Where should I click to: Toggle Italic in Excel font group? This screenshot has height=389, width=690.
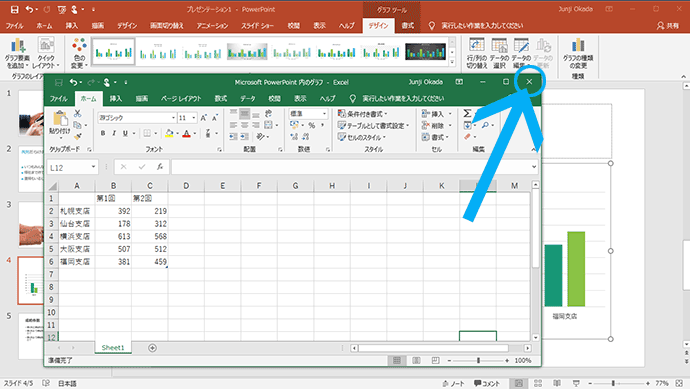114,133
